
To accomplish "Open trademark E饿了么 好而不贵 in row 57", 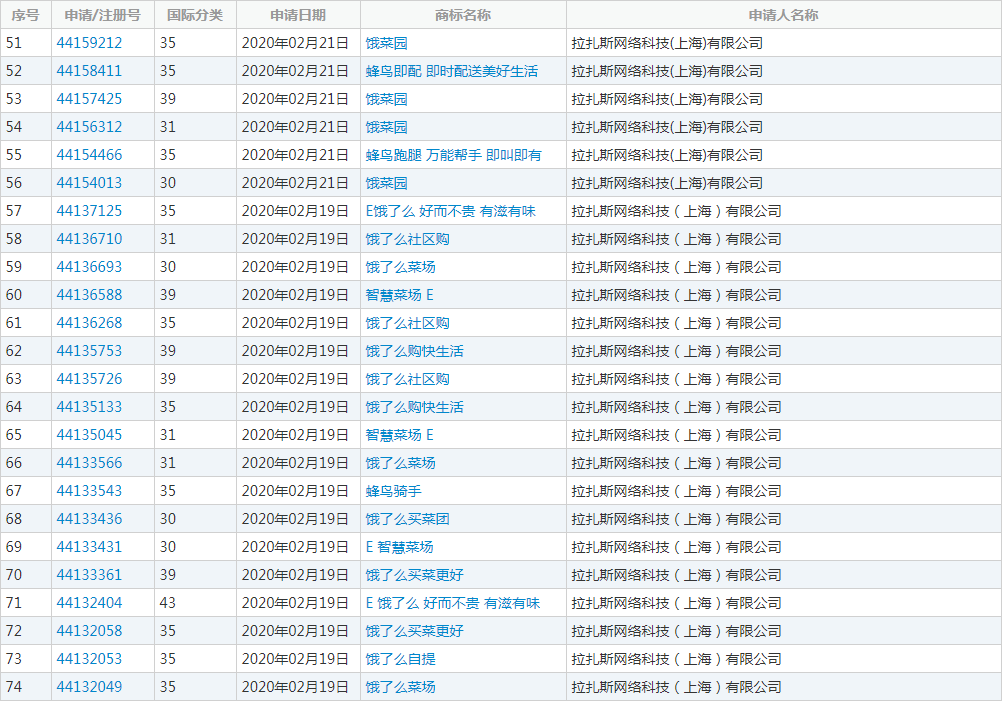I will tap(451, 211).
